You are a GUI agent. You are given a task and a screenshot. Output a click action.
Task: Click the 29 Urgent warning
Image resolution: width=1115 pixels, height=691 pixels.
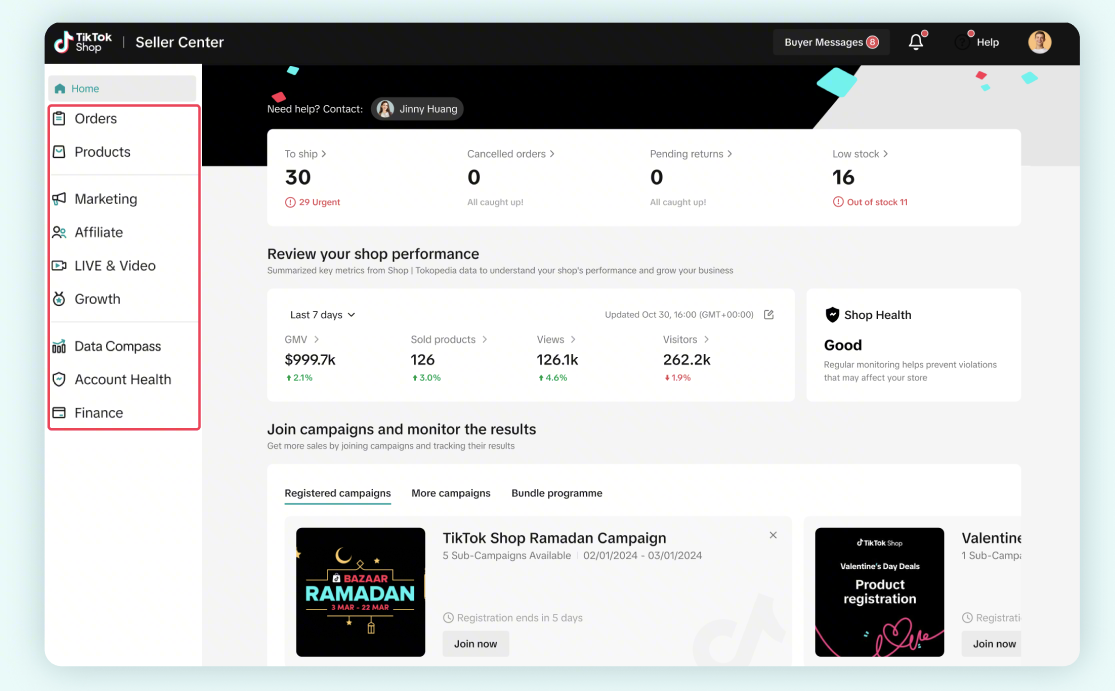[312, 202]
